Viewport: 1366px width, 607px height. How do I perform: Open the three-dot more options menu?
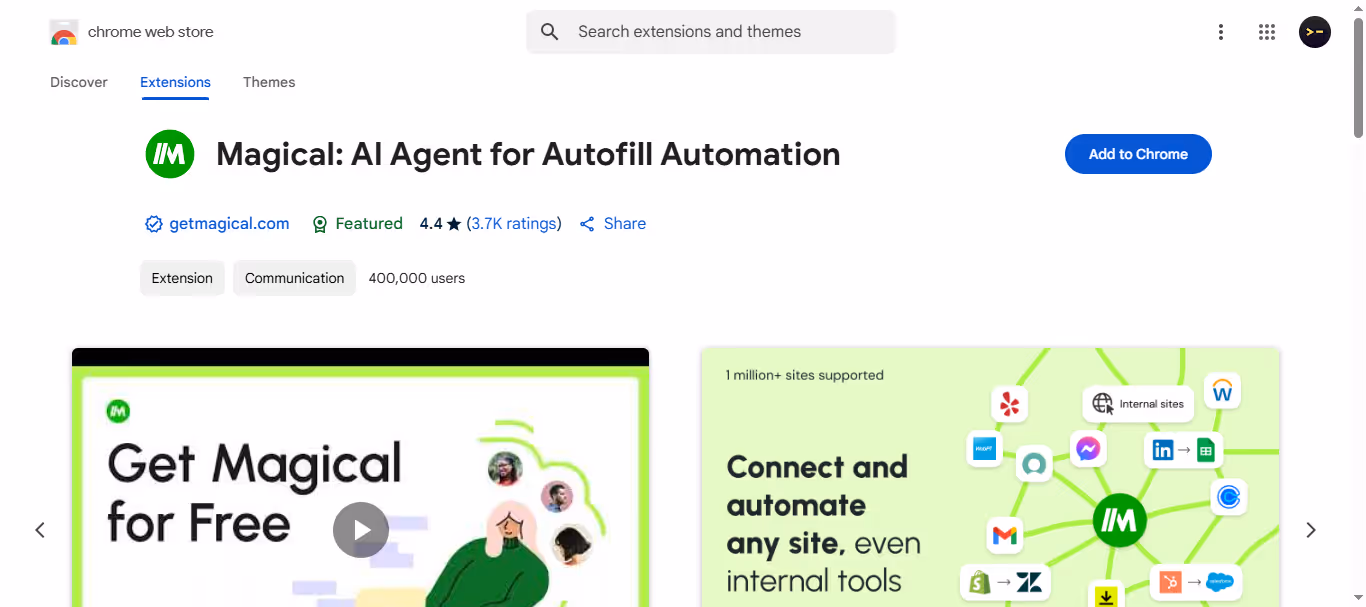coord(1220,32)
